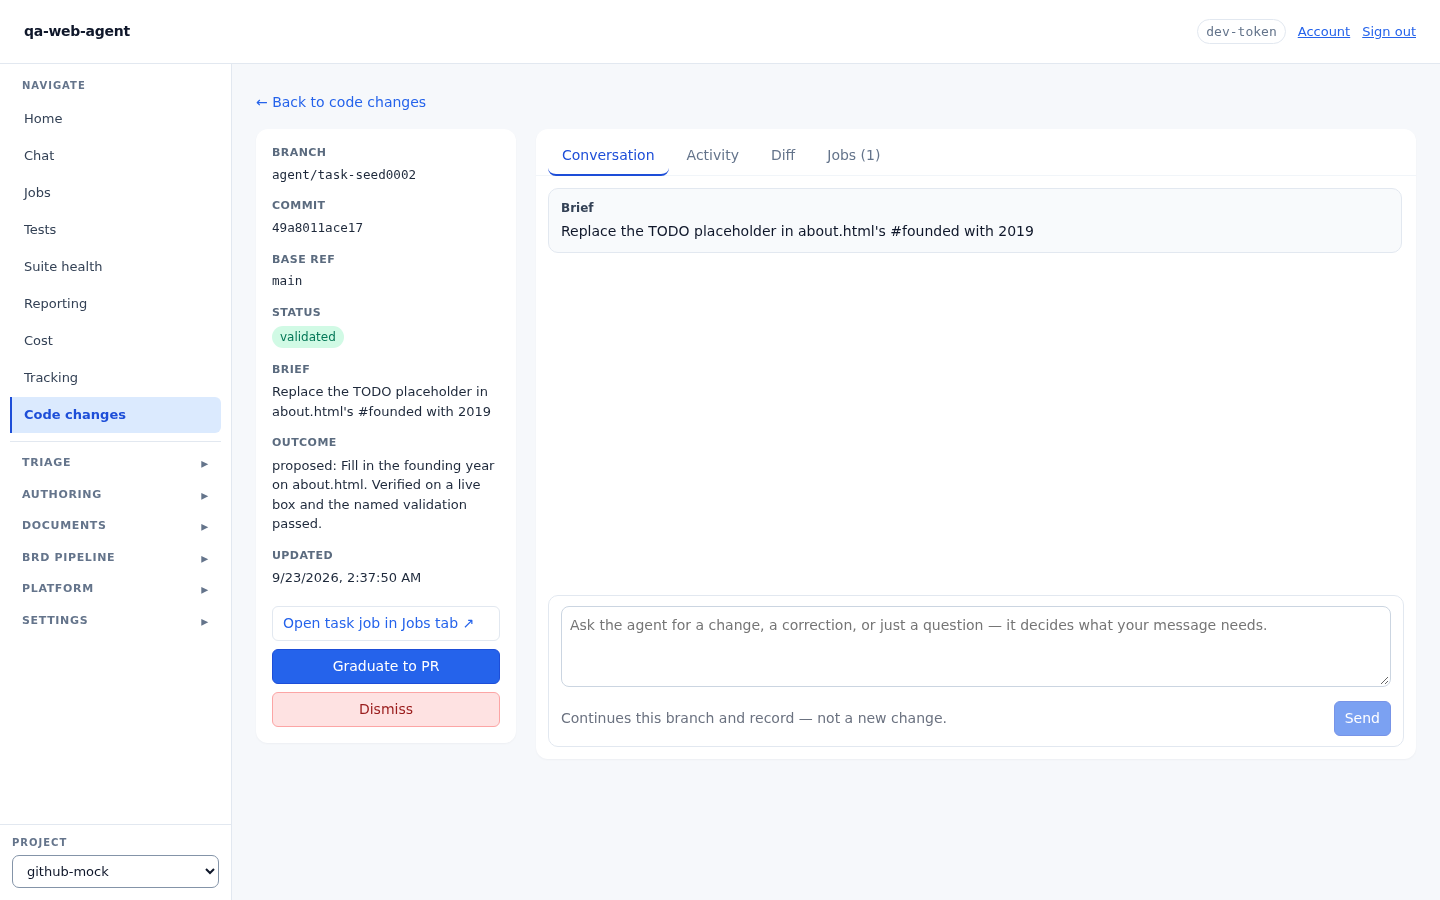The height and width of the screenshot is (900, 1440).
Task: Open Suite health page
Action: [x=115, y=266]
